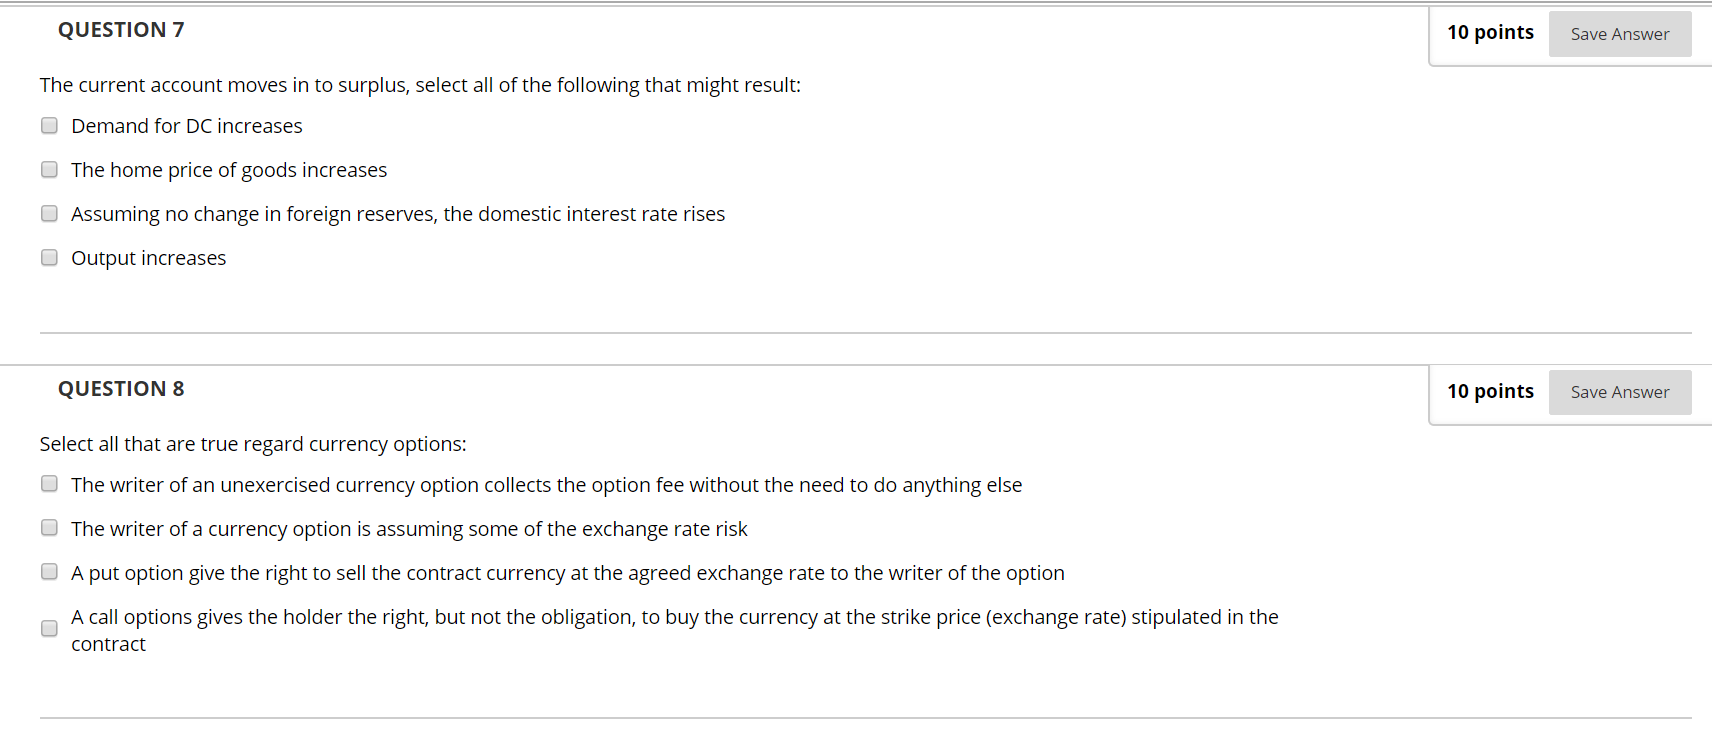Click the call option statement text in Question 8

tap(674, 617)
